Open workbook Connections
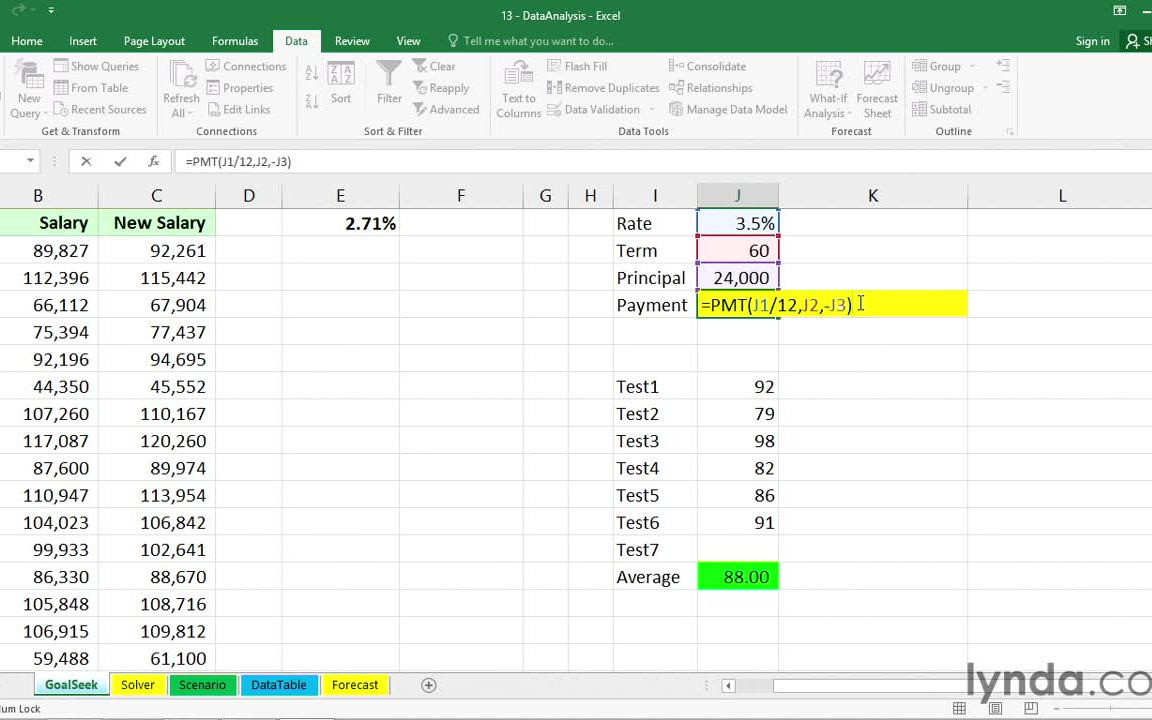 [x=246, y=66]
